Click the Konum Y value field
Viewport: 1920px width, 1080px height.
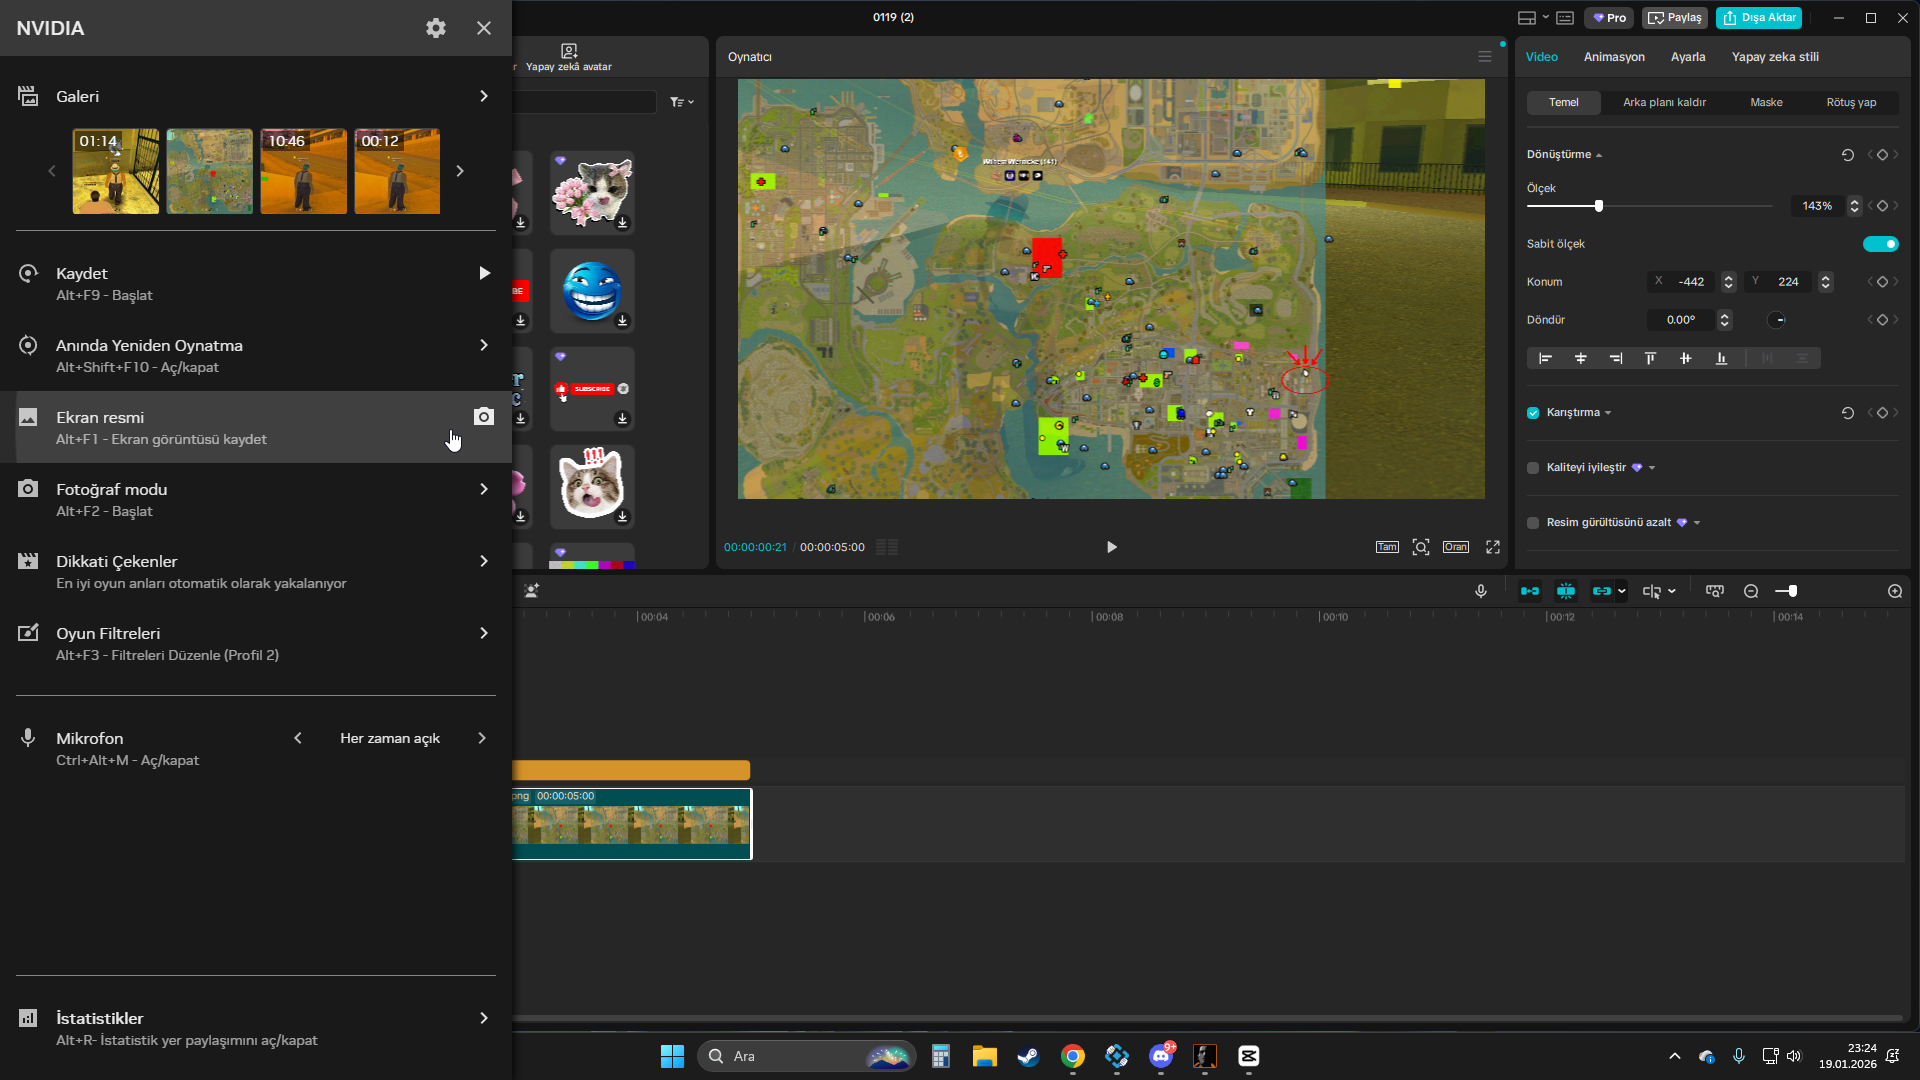click(1788, 282)
